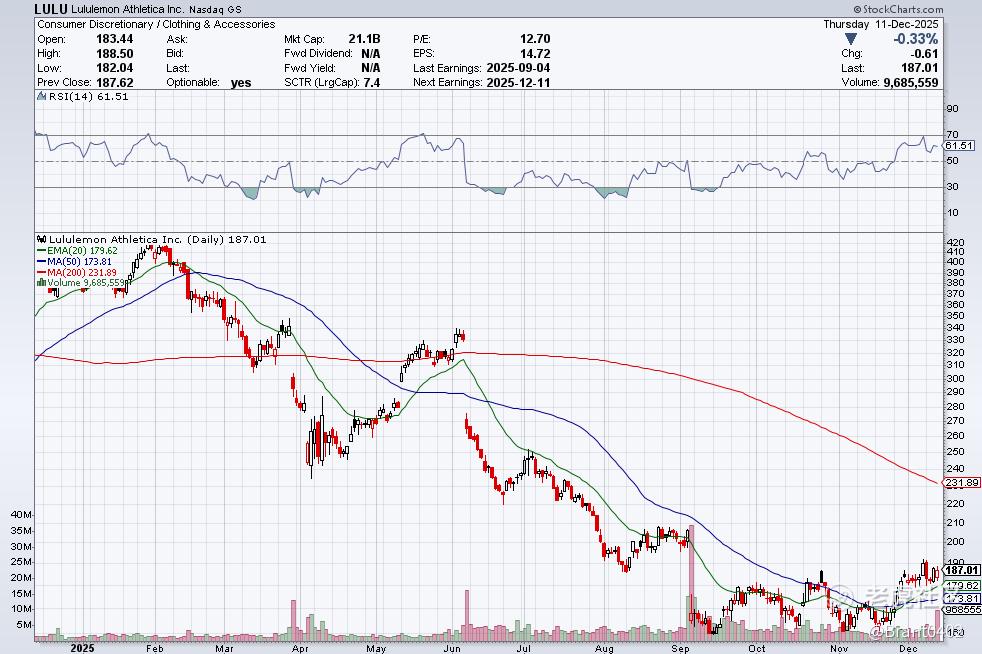Click the P/E value 12.70
The width and height of the screenshot is (982, 654).
point(535,39)
